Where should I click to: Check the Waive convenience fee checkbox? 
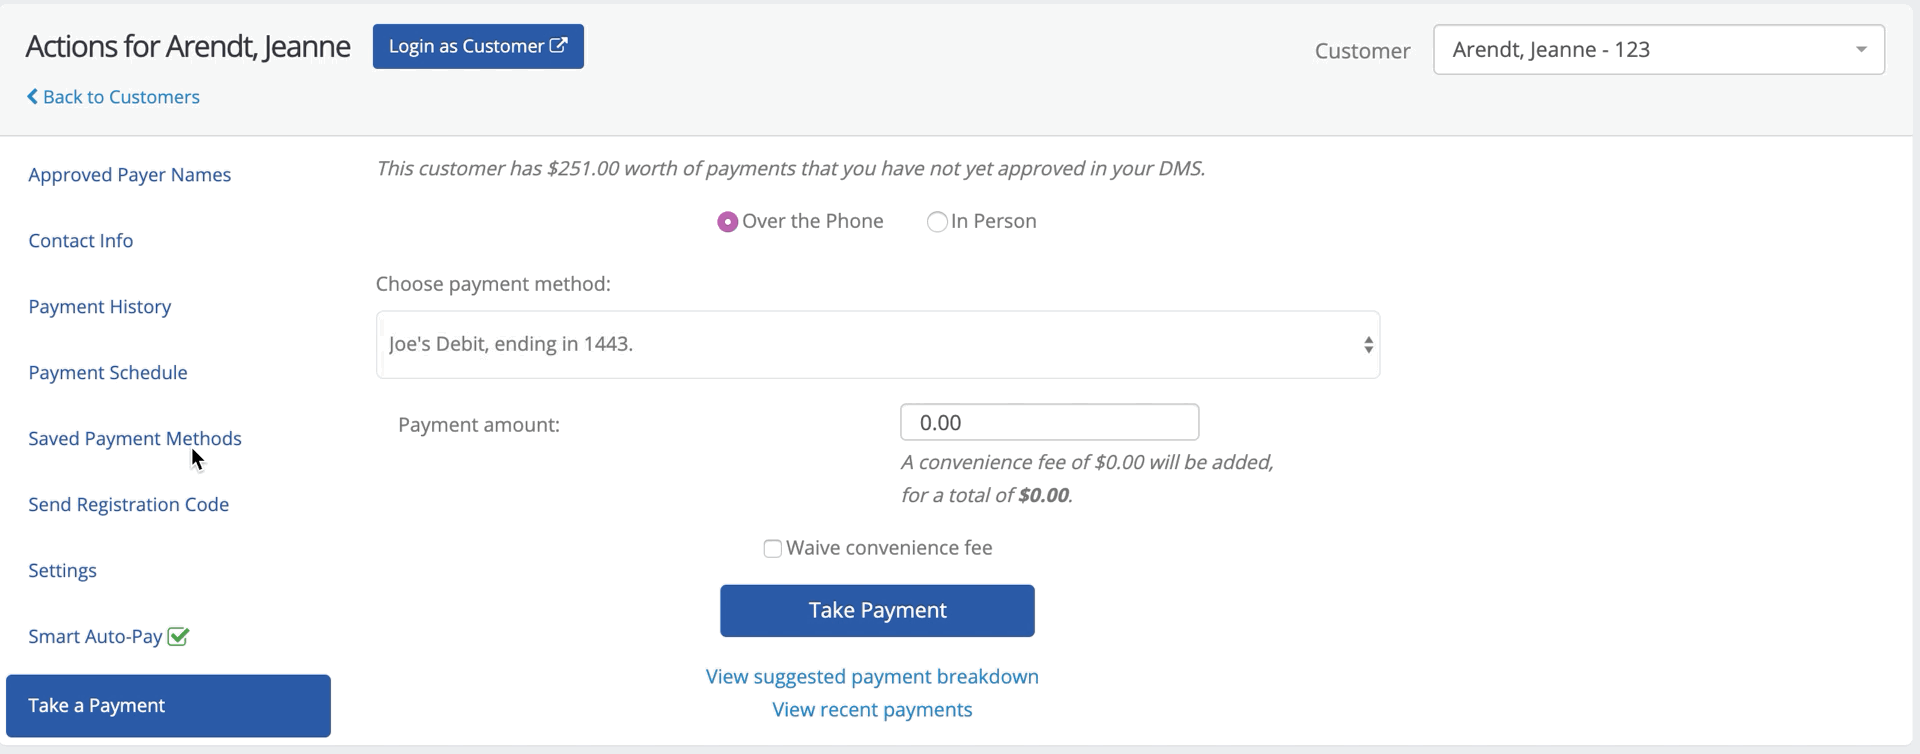772,549
